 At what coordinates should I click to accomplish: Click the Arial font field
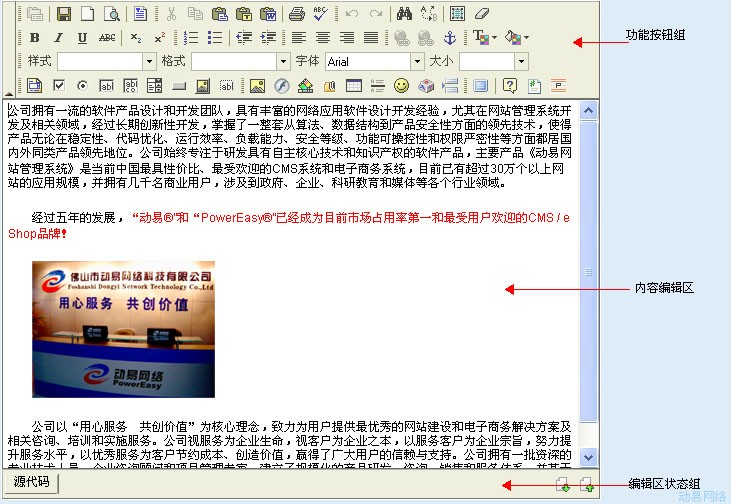pyautogui.click(x=368, y=61)
